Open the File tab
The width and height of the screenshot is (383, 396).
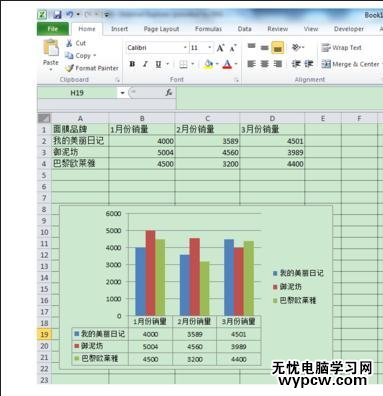(53, 29)
